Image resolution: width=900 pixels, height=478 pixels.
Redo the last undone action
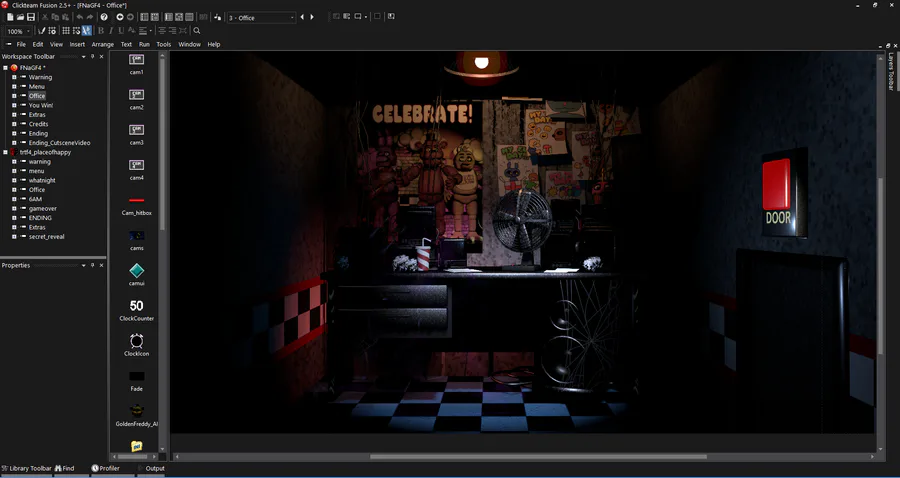tap(90, 17)
